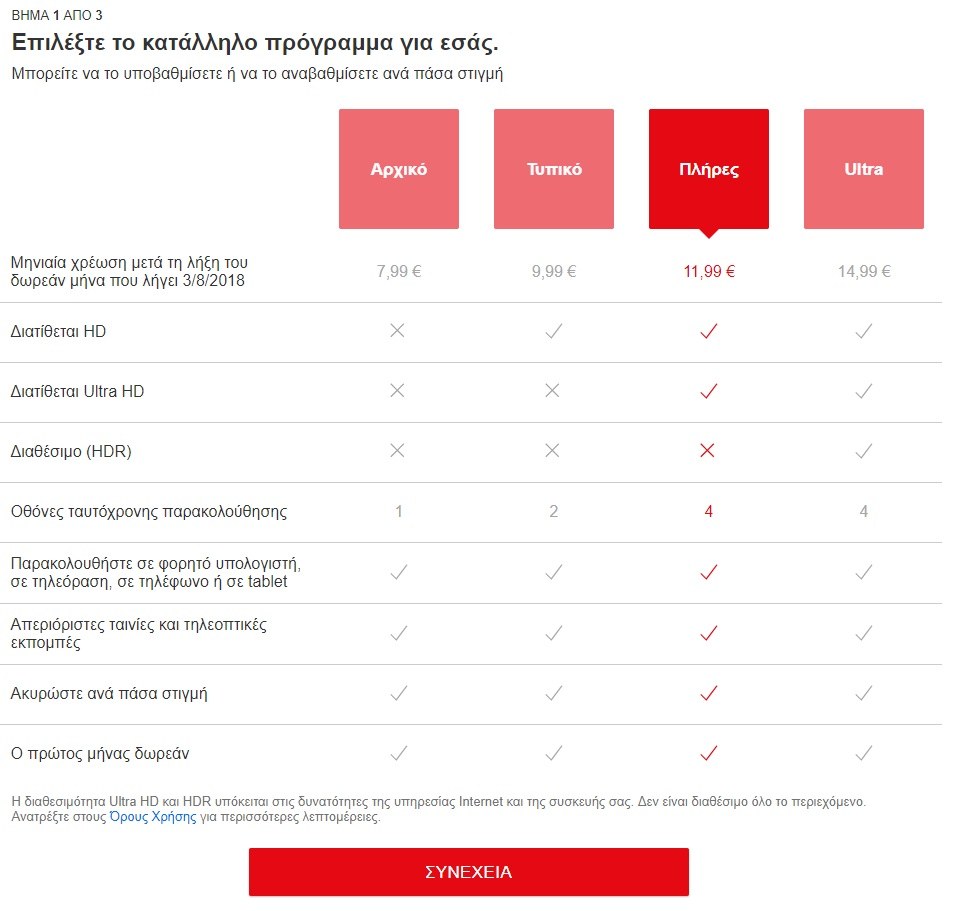Click red checkmark in Ακυρώστε ανά πάσα στιγμή row
The height and width of the screenshot is (911, 953).
point(709,693)
